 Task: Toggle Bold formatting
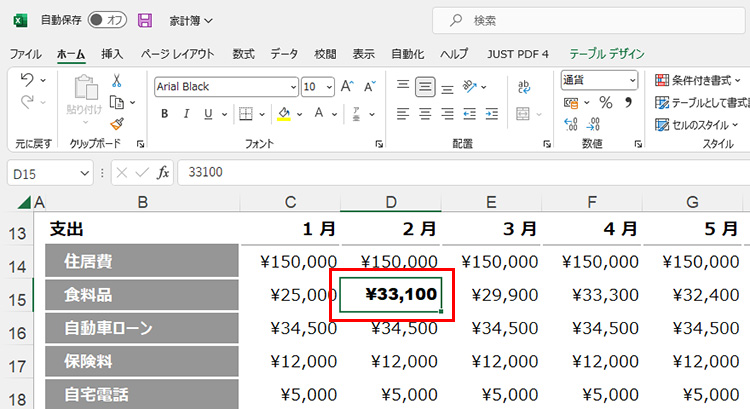164,113
